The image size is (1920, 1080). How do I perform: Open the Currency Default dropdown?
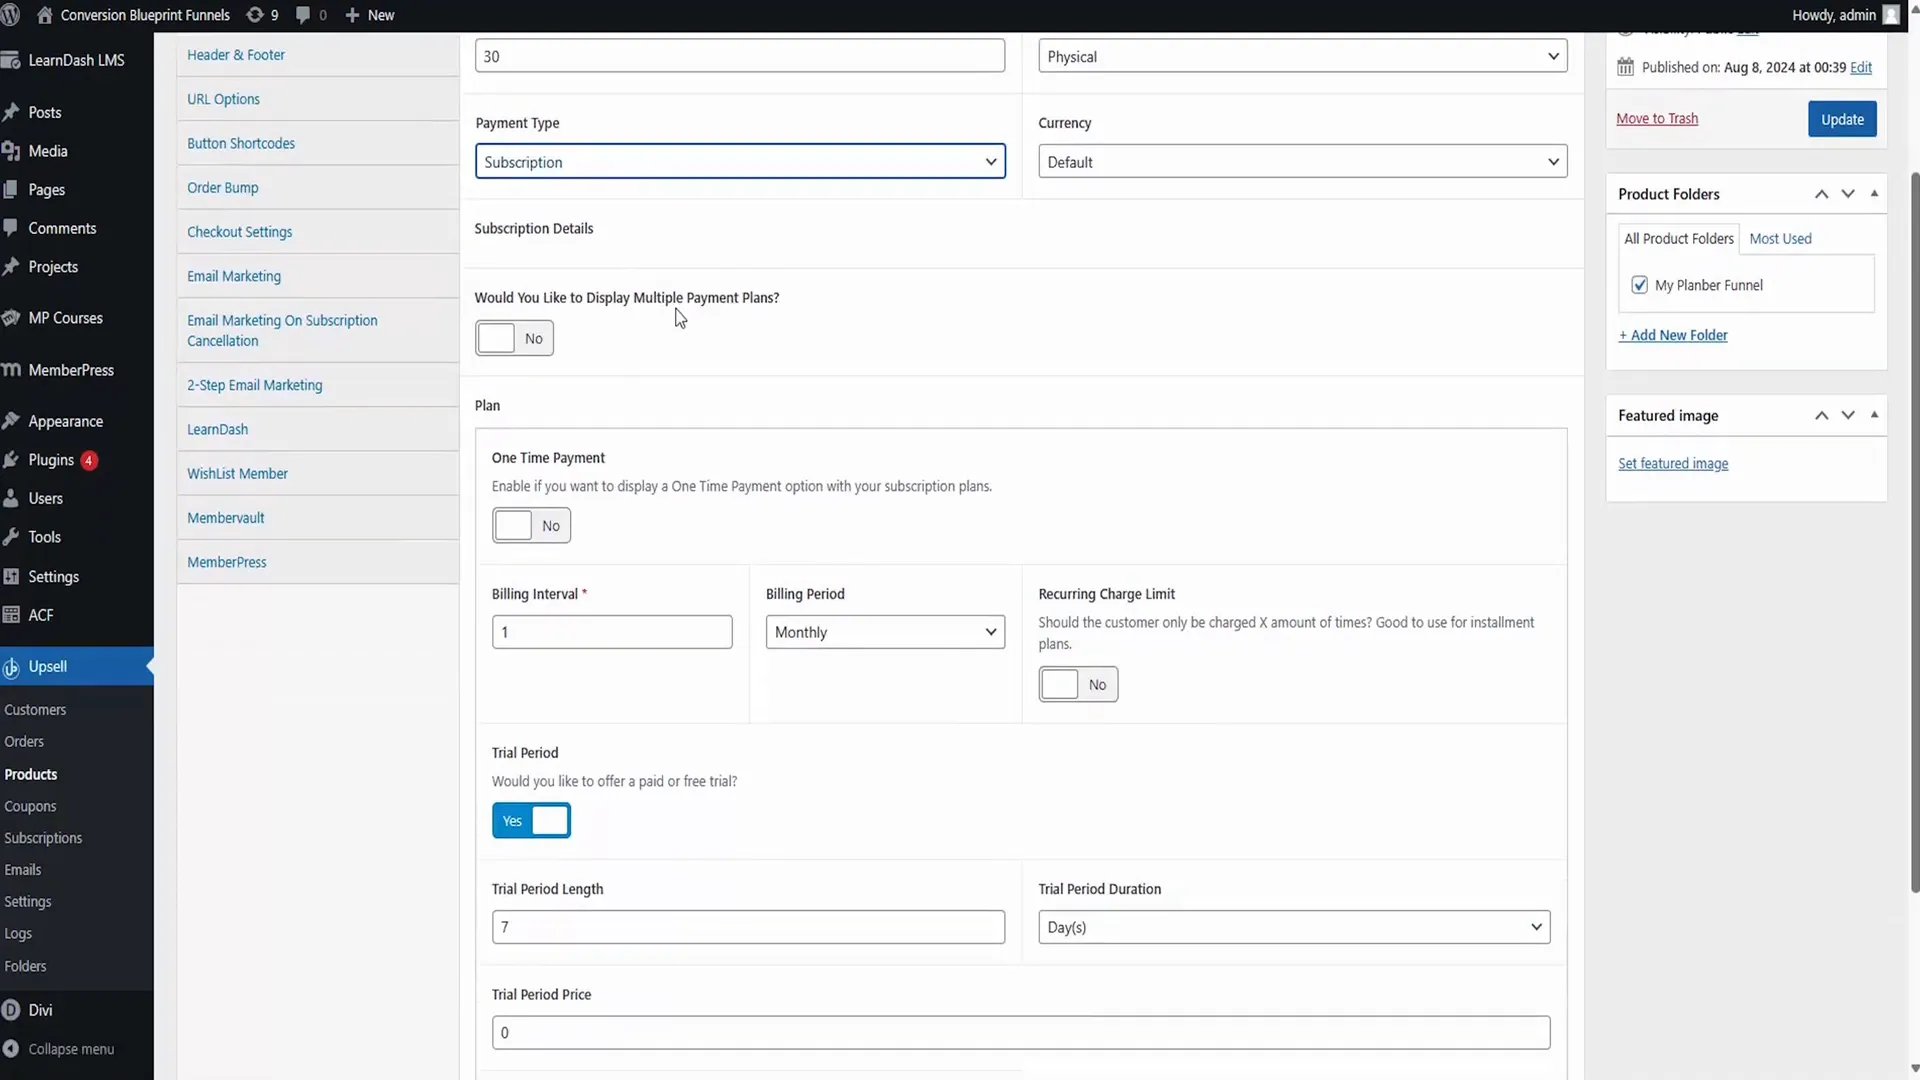click(x=1302, y=161)
